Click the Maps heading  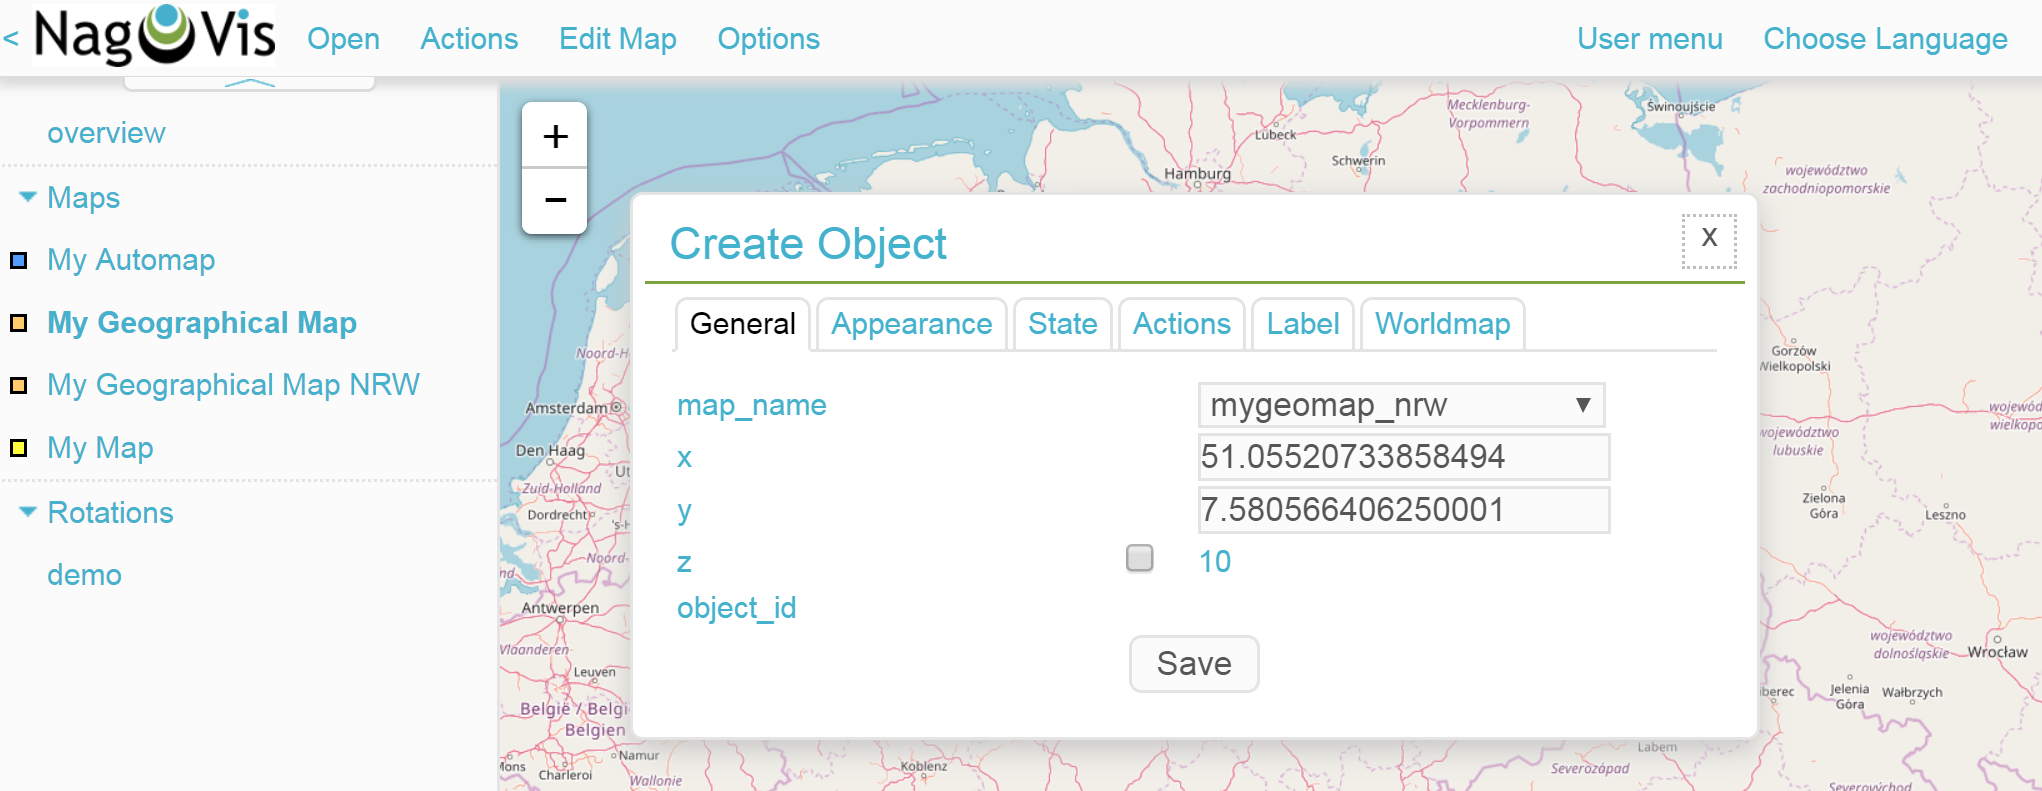83,198
